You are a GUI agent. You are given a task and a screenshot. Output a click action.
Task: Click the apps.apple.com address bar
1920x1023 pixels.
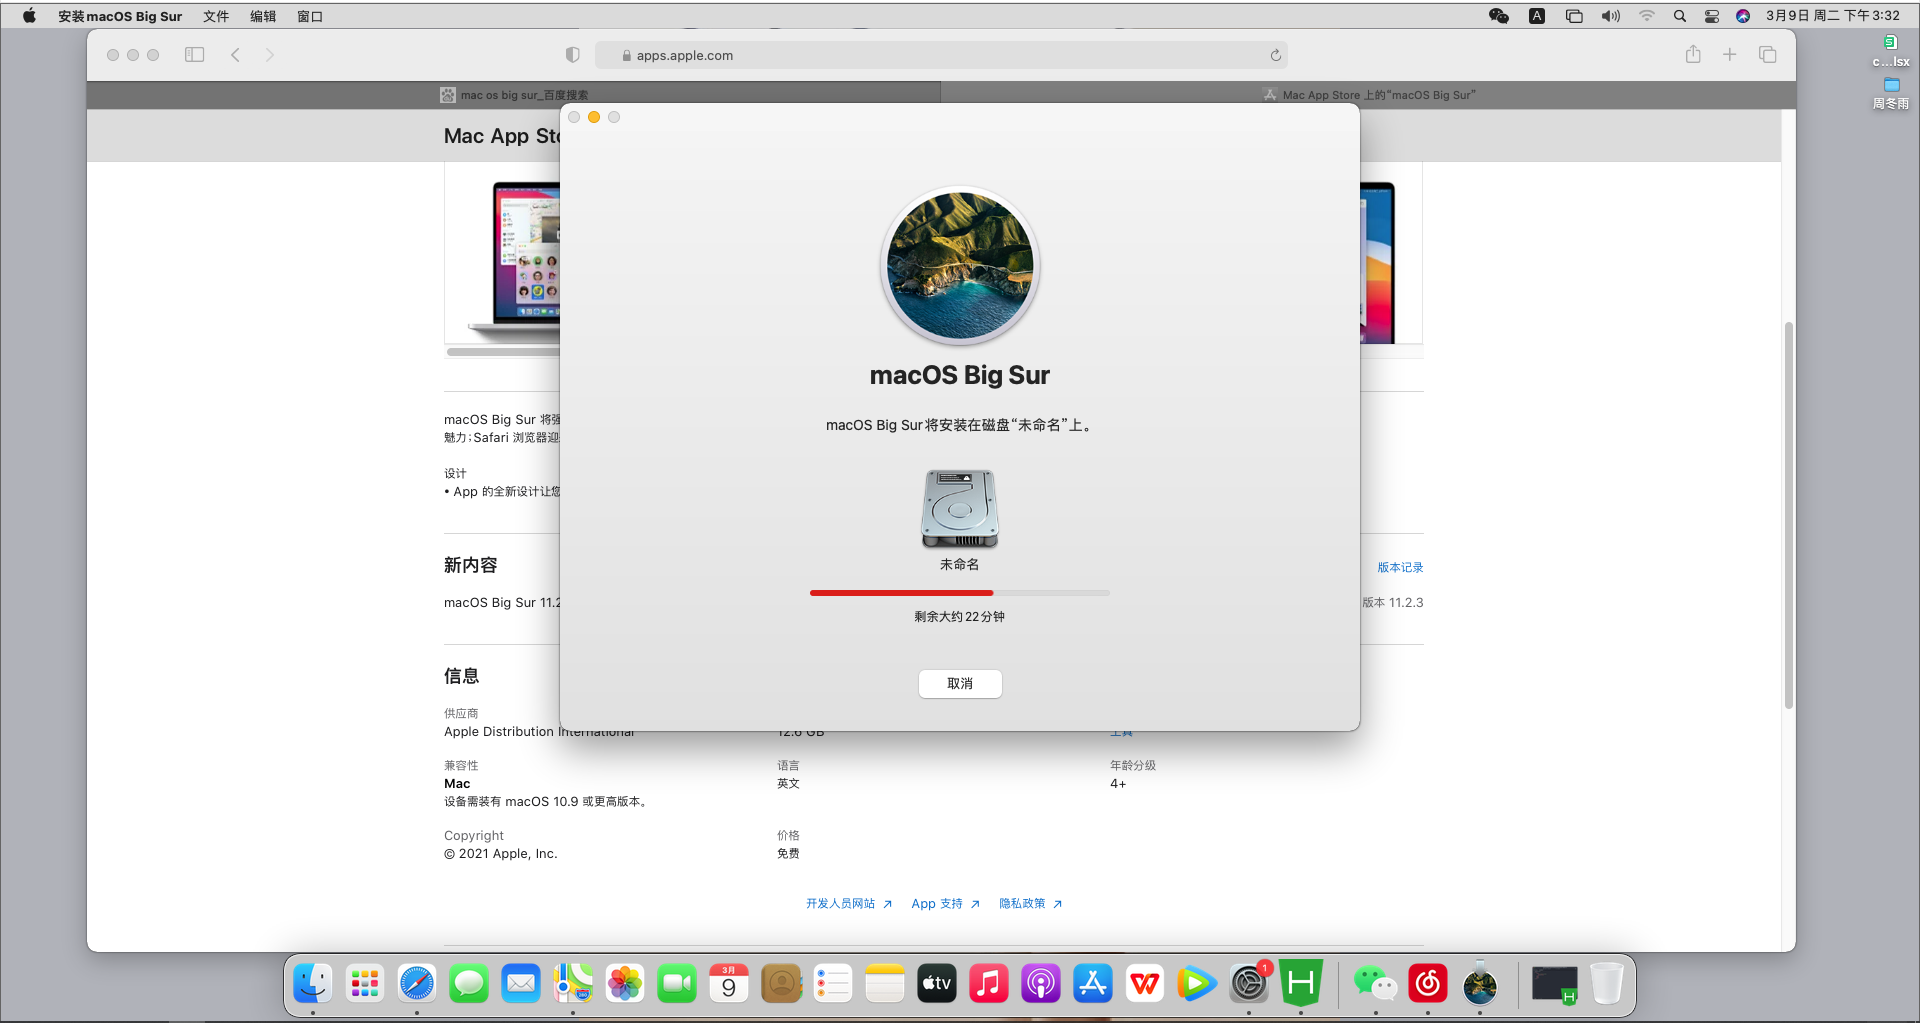tap(941, 55)
